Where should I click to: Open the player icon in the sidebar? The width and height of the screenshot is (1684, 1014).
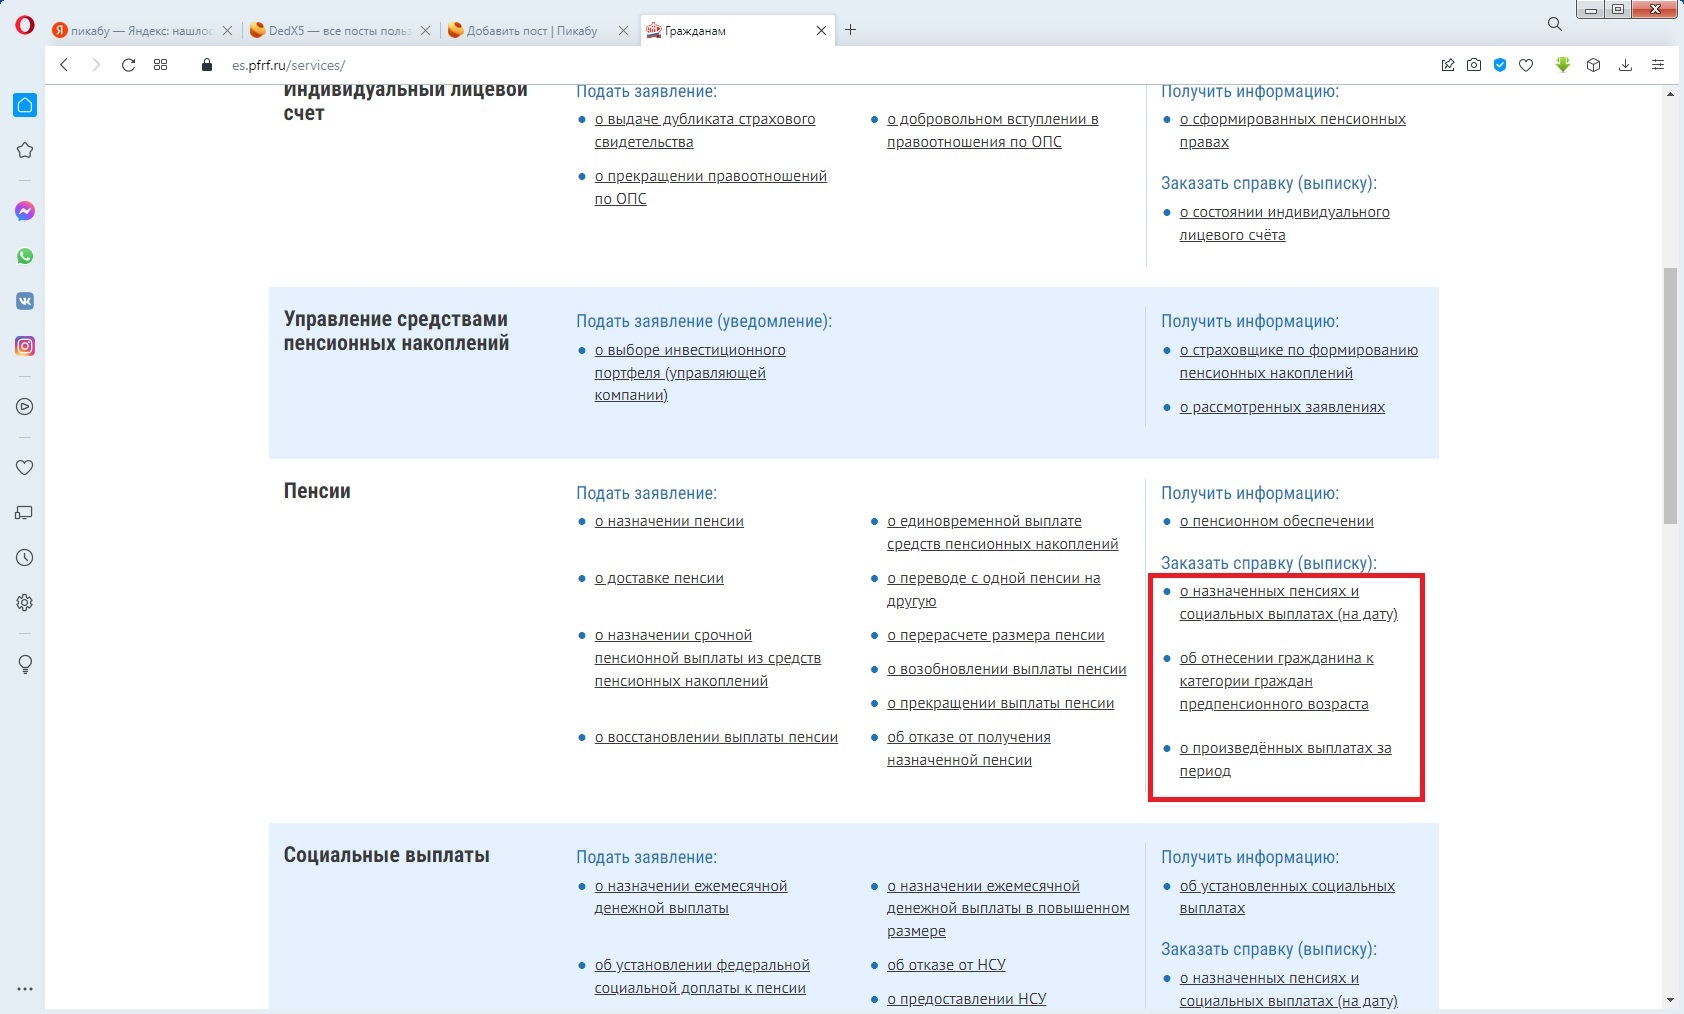(25, 407)
